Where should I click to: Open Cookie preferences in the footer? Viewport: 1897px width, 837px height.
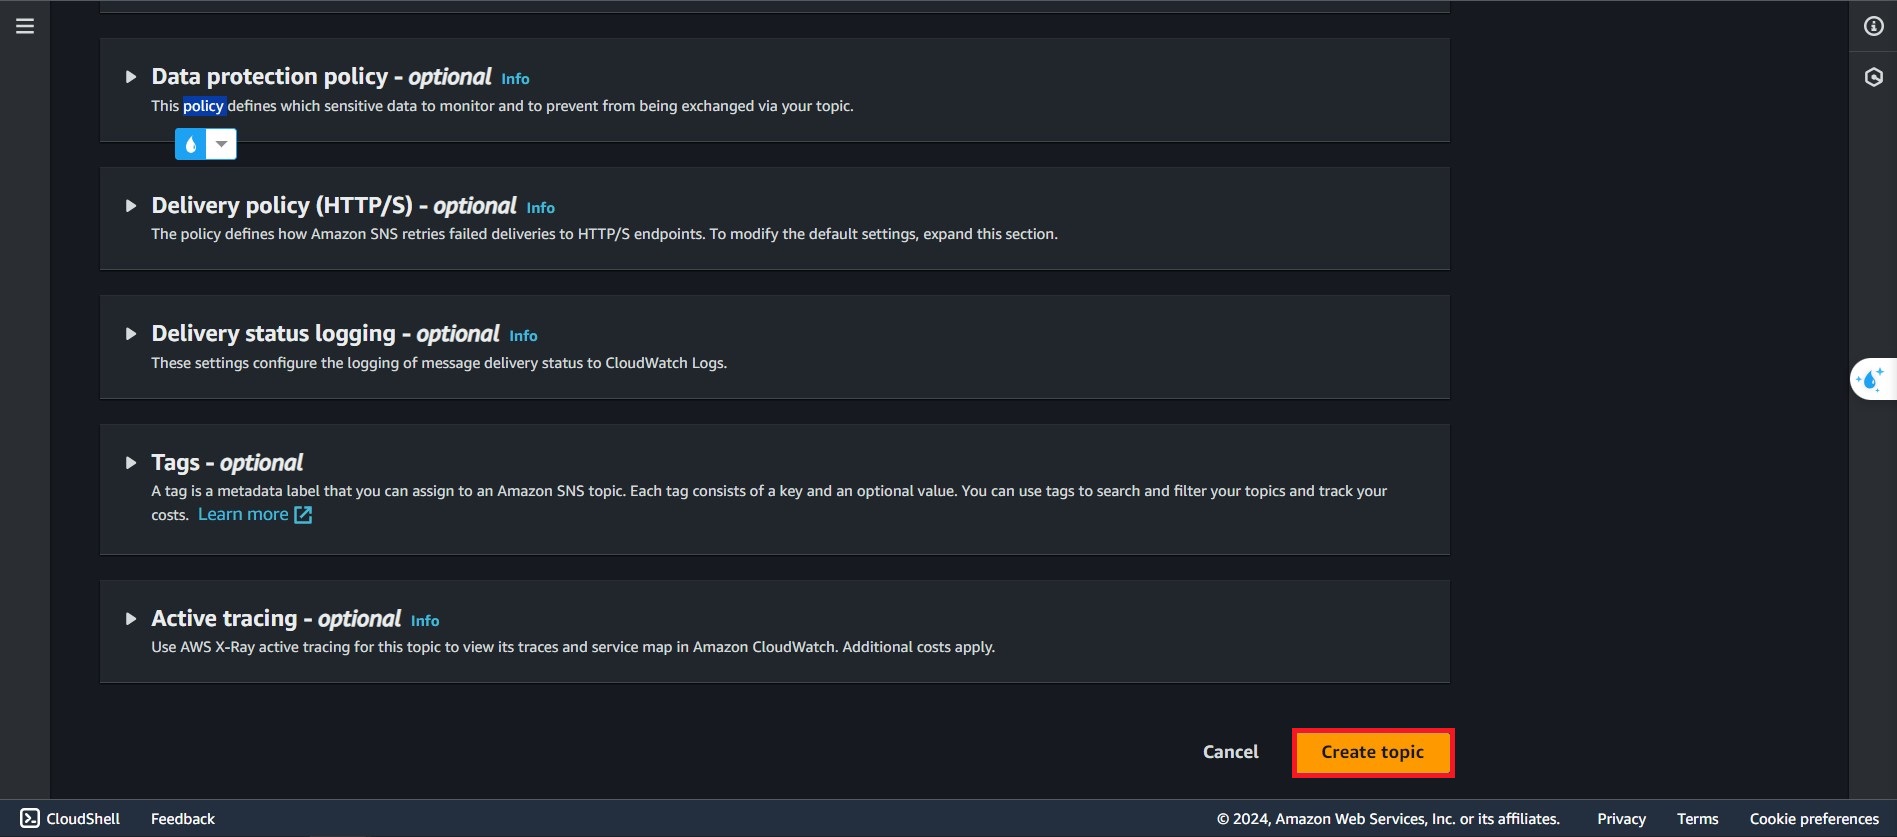point(1814,819)
